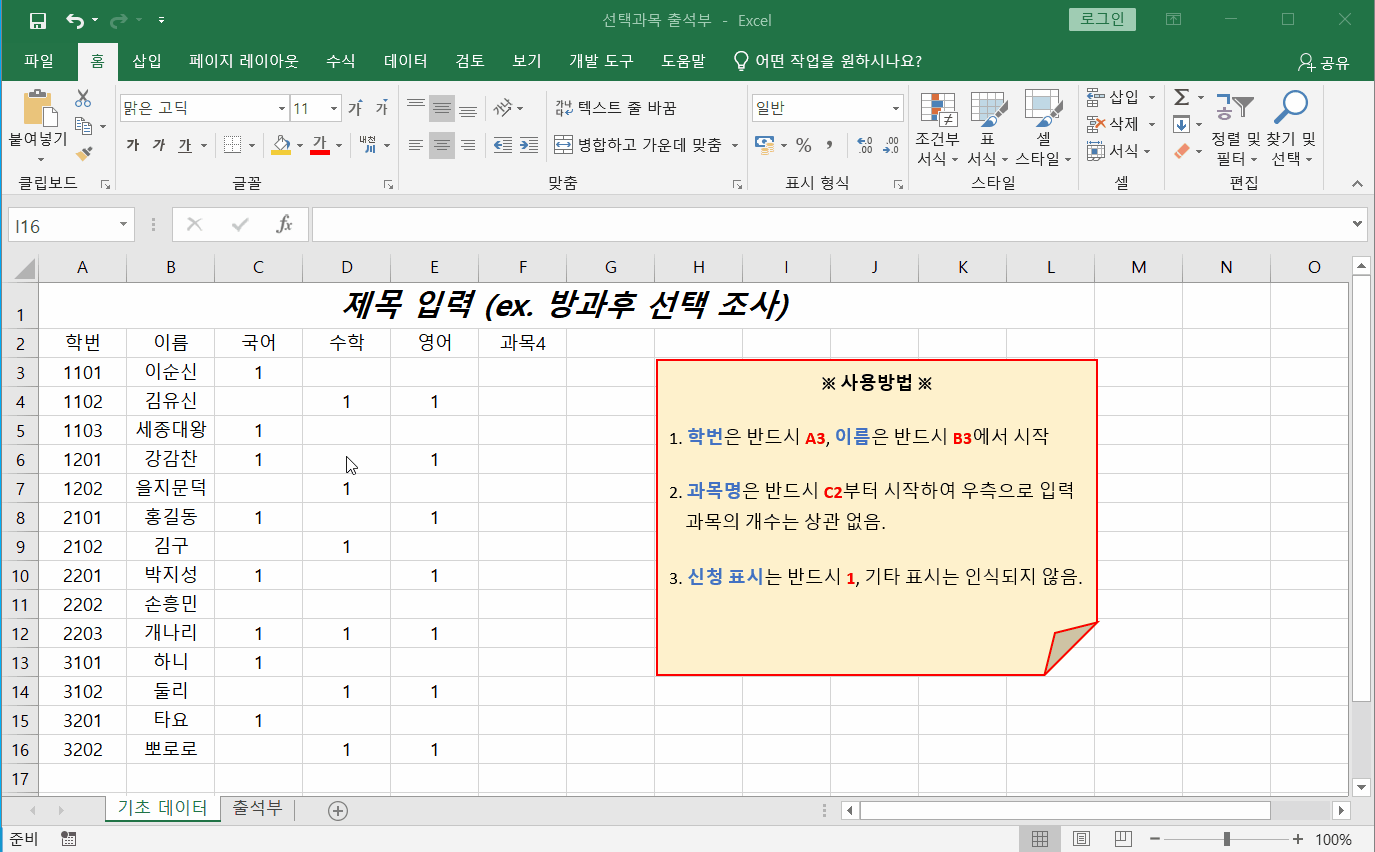Switch to the 수식 (Formulas) ribbon tab
This screenshot has width=1375, height=852.
tap(340, 61)
